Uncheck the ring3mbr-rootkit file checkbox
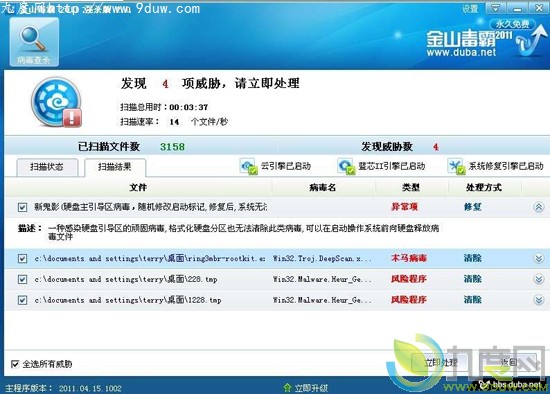The width and height of the screenshot is (550, 394). 22,259
